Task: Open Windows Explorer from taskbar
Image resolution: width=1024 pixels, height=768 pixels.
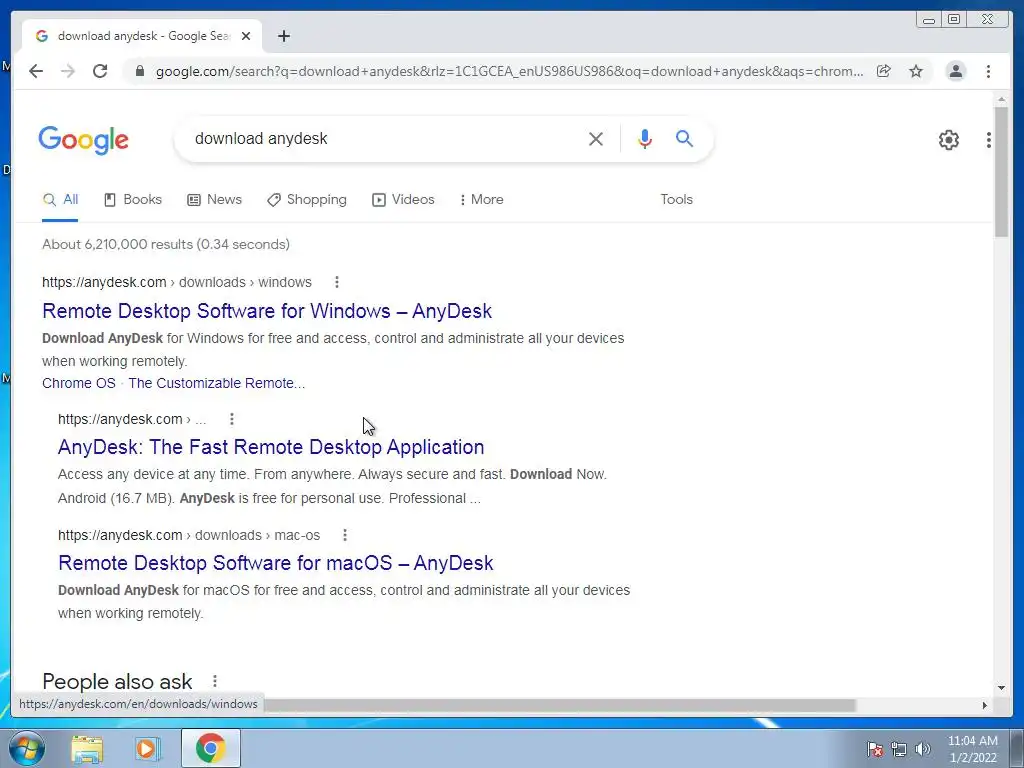Action: click(87, 748)
